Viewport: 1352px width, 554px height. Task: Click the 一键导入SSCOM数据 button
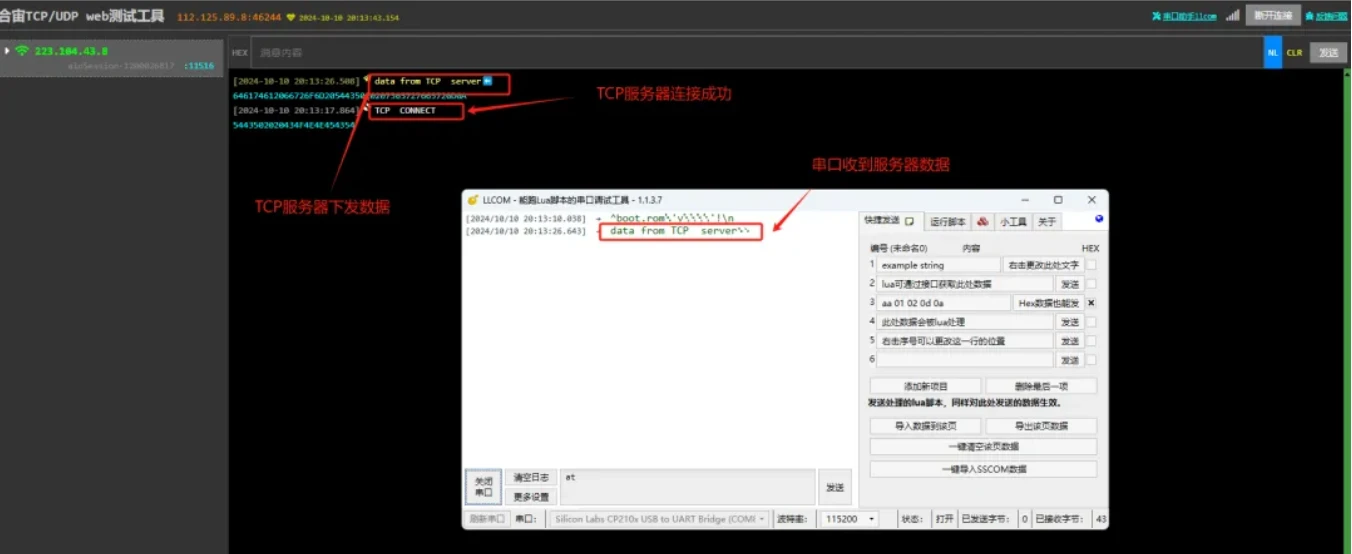click(983, 469)
